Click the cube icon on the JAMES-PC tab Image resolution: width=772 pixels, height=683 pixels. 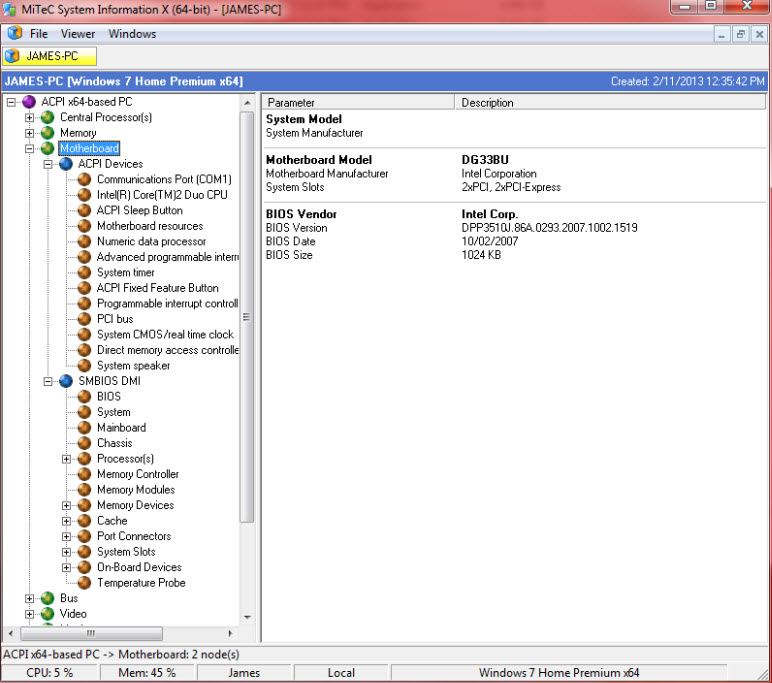(x=12, y=56)
